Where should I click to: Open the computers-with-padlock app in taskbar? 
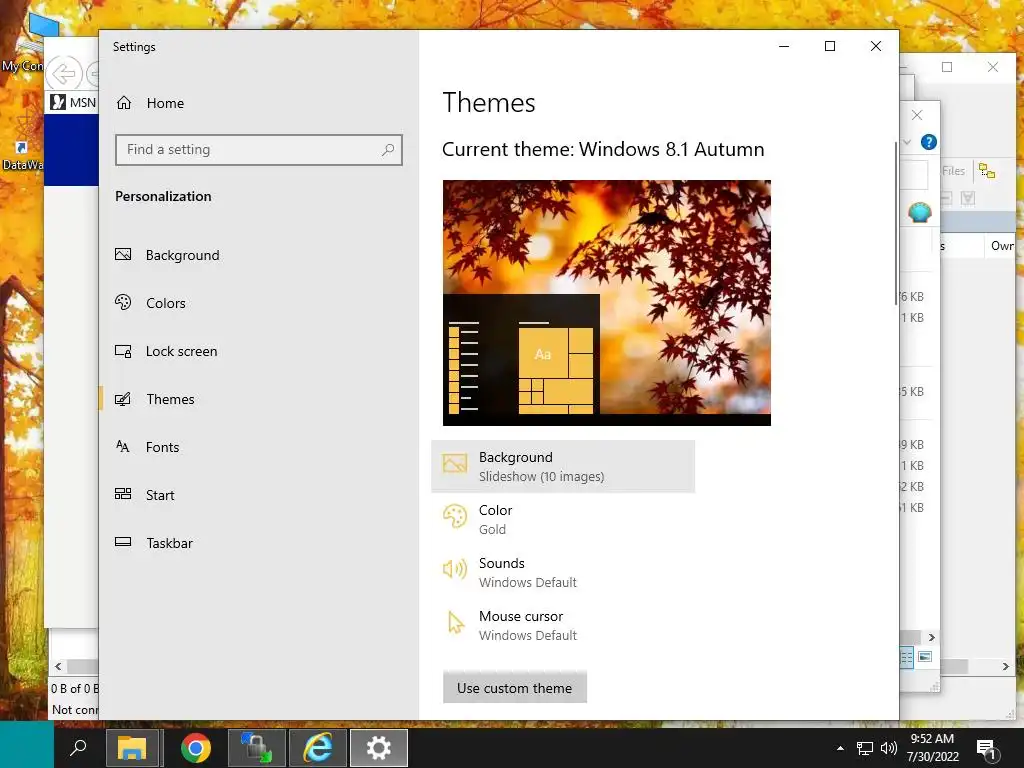click(x=257, y=747)
